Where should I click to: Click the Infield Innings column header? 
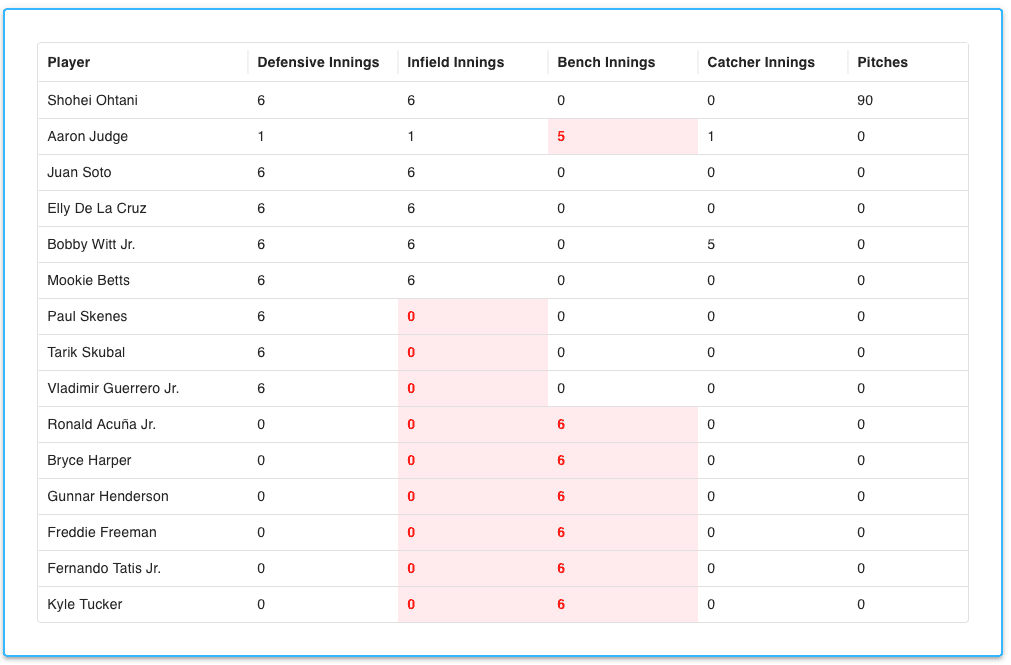(456, 62)
